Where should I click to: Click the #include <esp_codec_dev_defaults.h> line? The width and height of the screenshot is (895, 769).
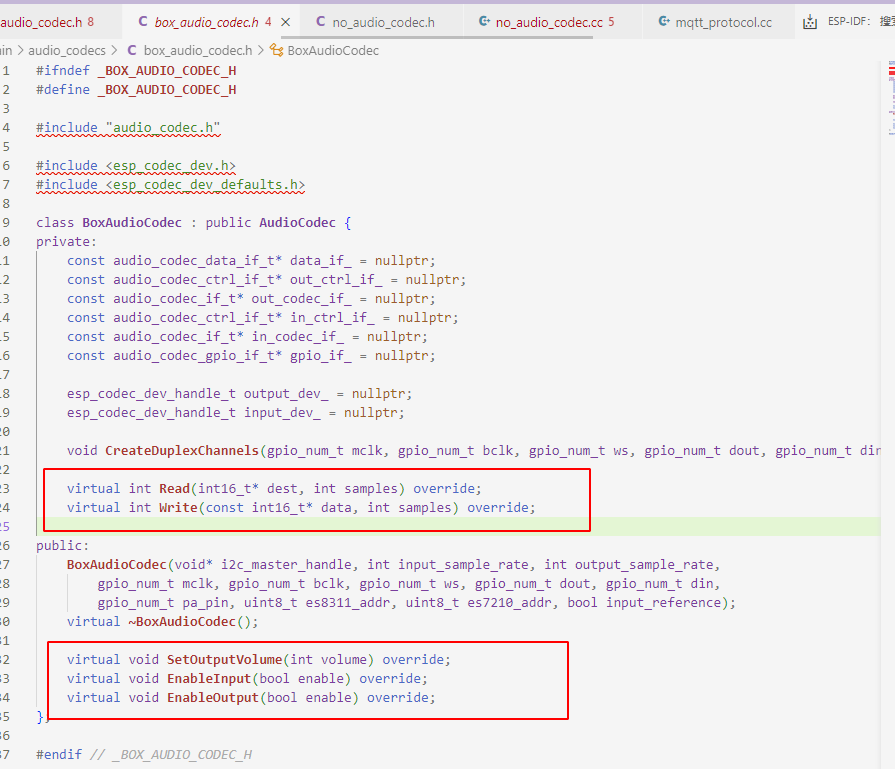pos(170,184)
